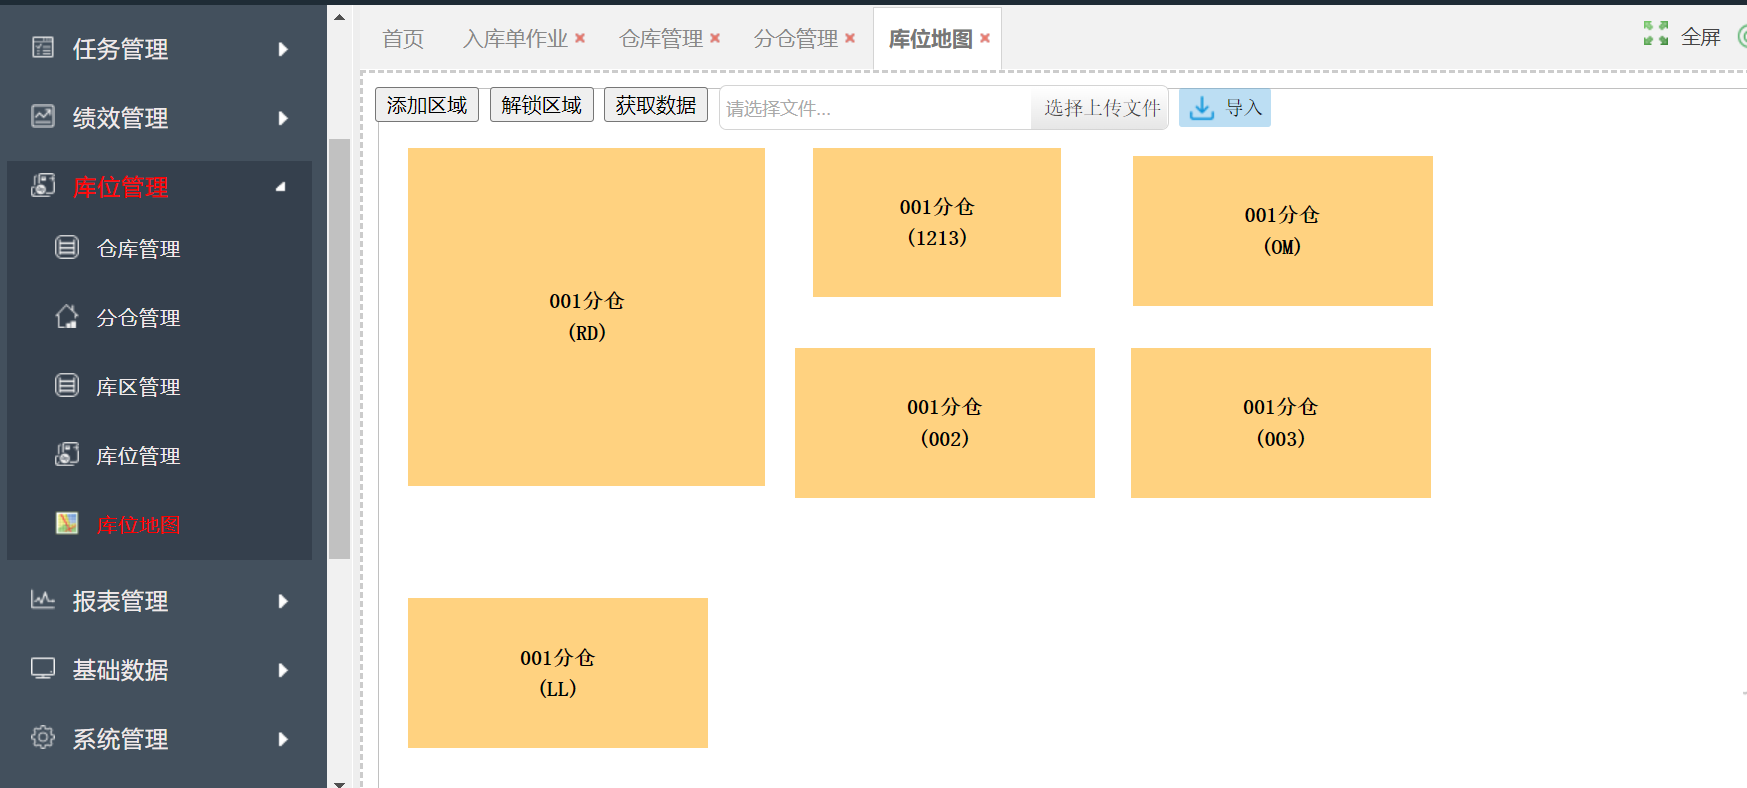Expand the 报表管理 menu arrow
1747x788 pixels.
(x=283, y=601)
